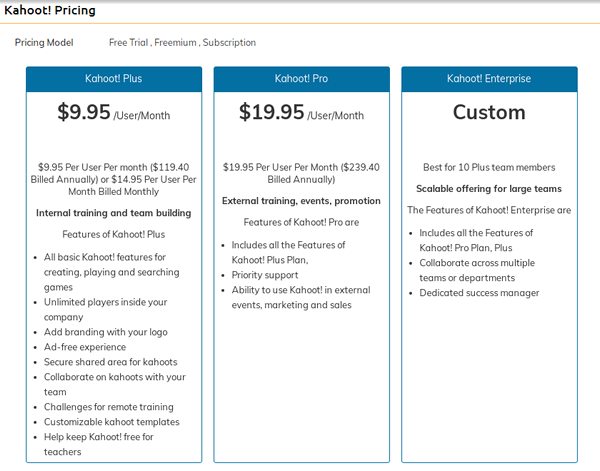Click the Subscription pricing model text
This screenshot has height=471, width=600.
click(229, 43)
